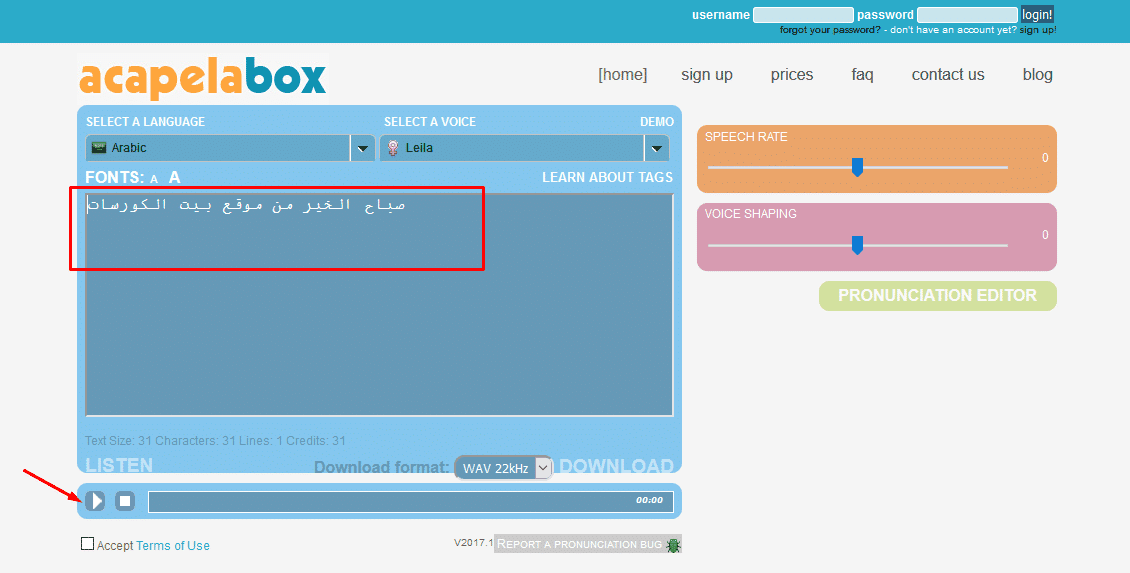Click the login! button
Screen dimensions: 1130x573
(1037, 15)
